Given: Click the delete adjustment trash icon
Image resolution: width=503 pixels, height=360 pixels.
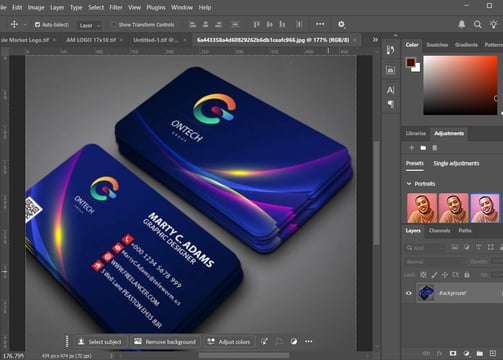Looking at the screenshot, I should pos(434,148).
